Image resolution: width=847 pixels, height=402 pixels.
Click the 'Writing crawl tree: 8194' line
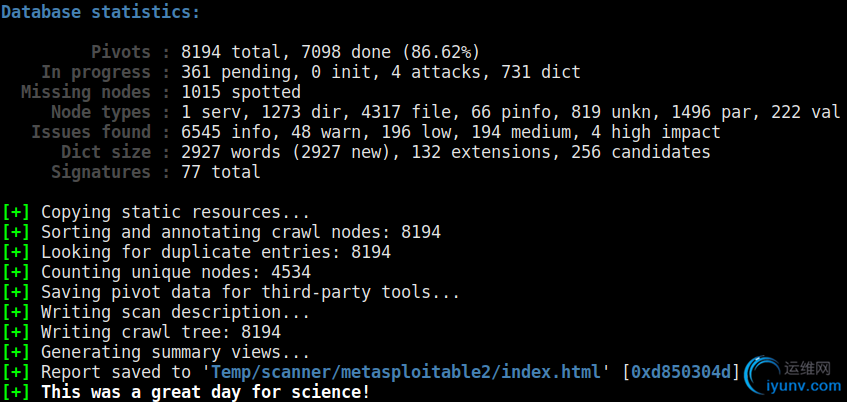(x=160, y=332)
